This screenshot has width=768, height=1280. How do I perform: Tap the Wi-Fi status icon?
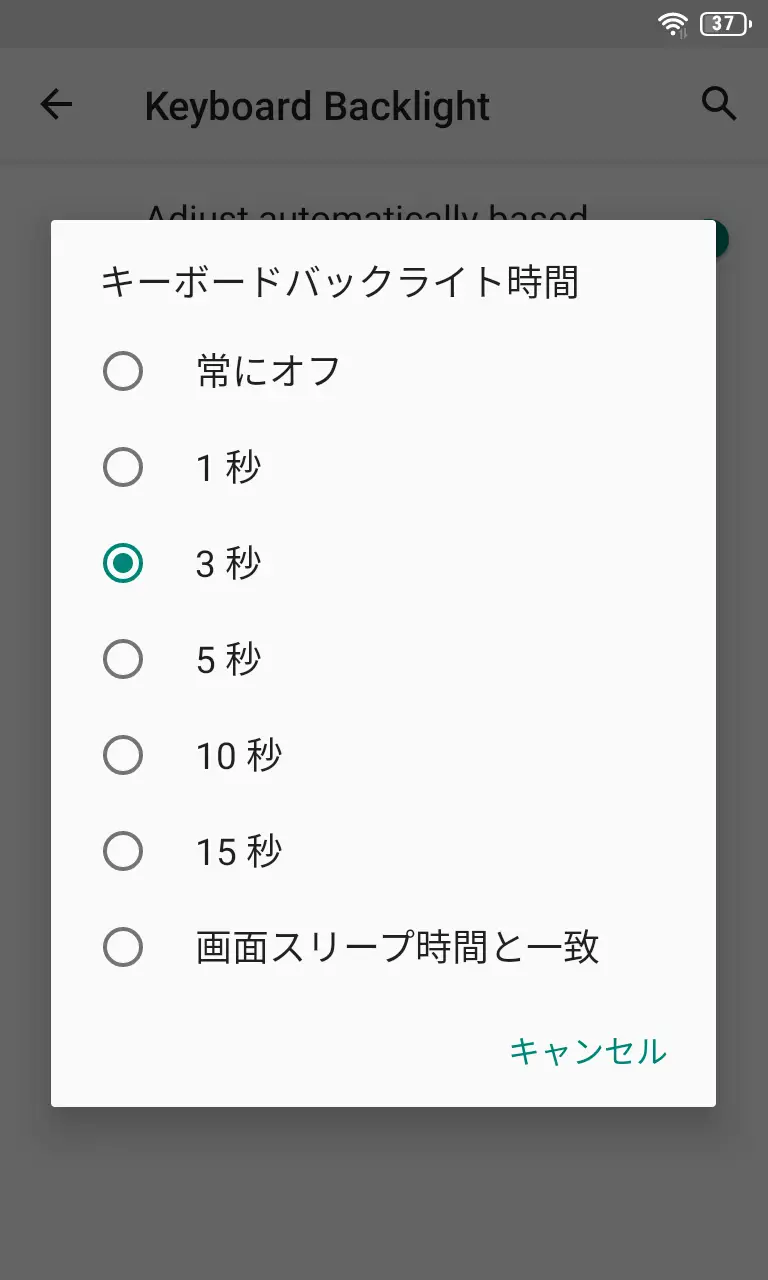(x=674, y=24)
